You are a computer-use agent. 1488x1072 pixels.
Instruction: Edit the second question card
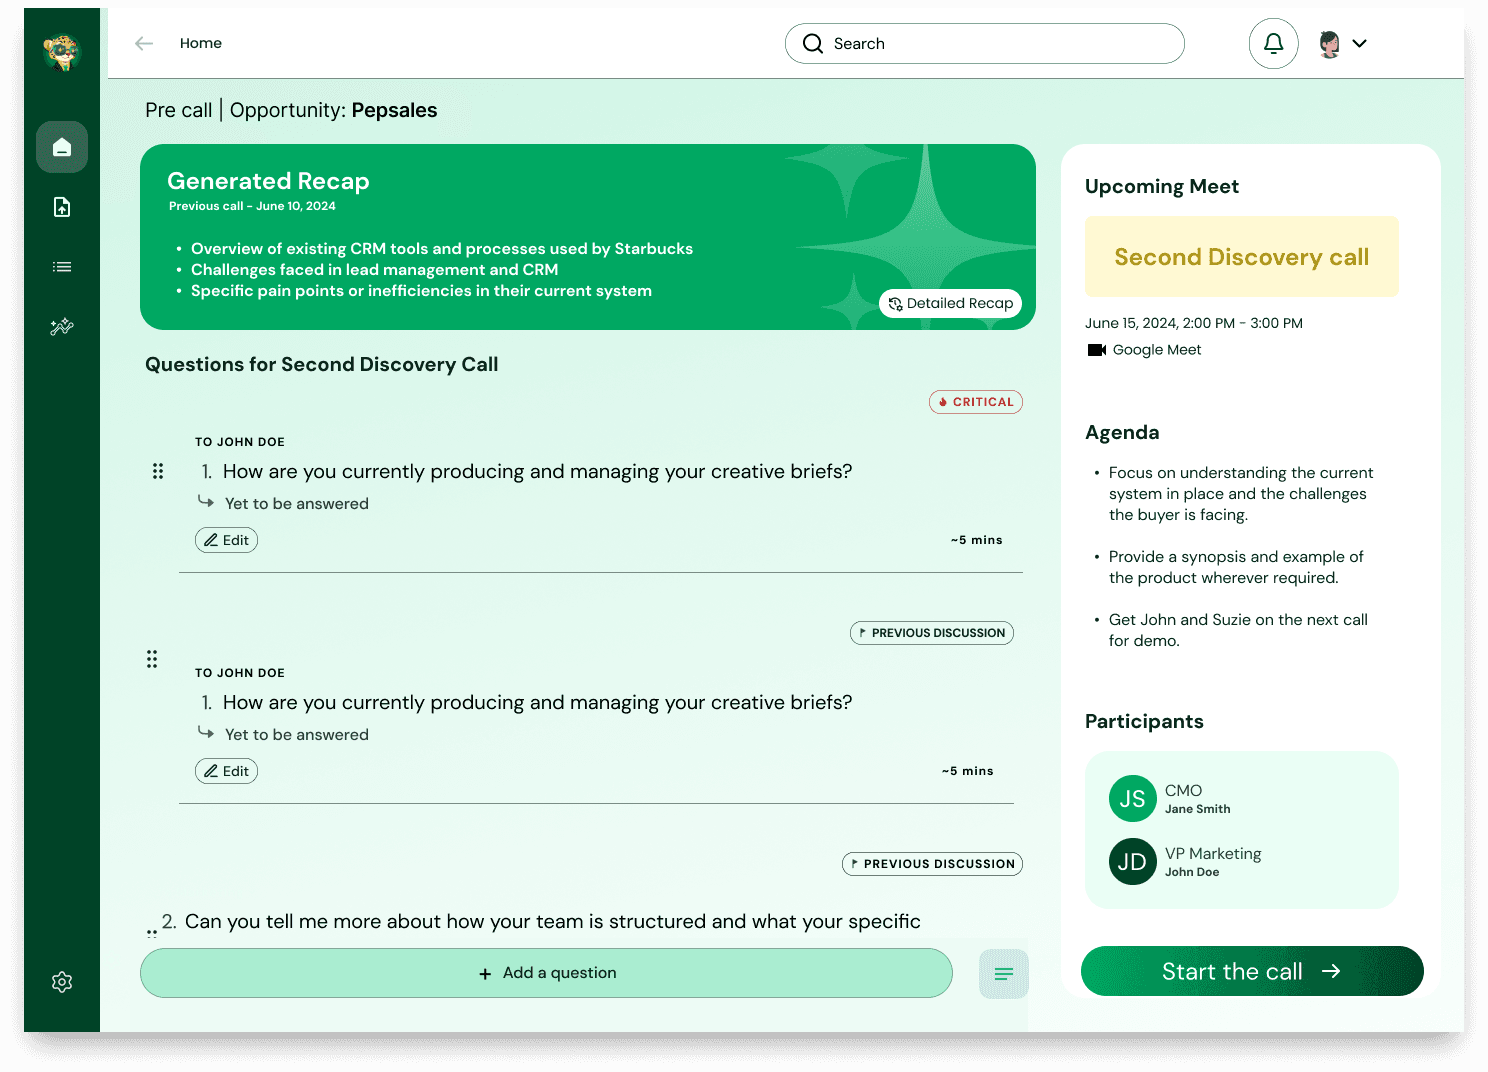pos(226,771)
